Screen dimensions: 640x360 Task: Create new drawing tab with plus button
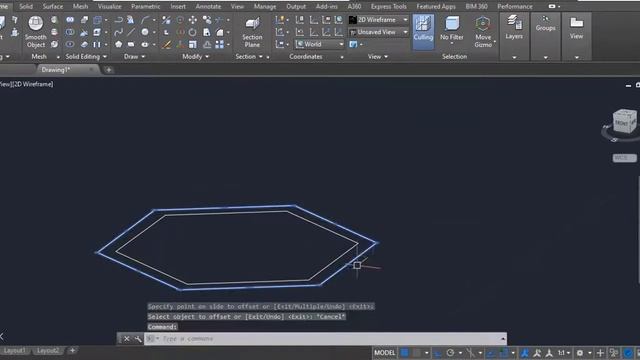[109, 70]
